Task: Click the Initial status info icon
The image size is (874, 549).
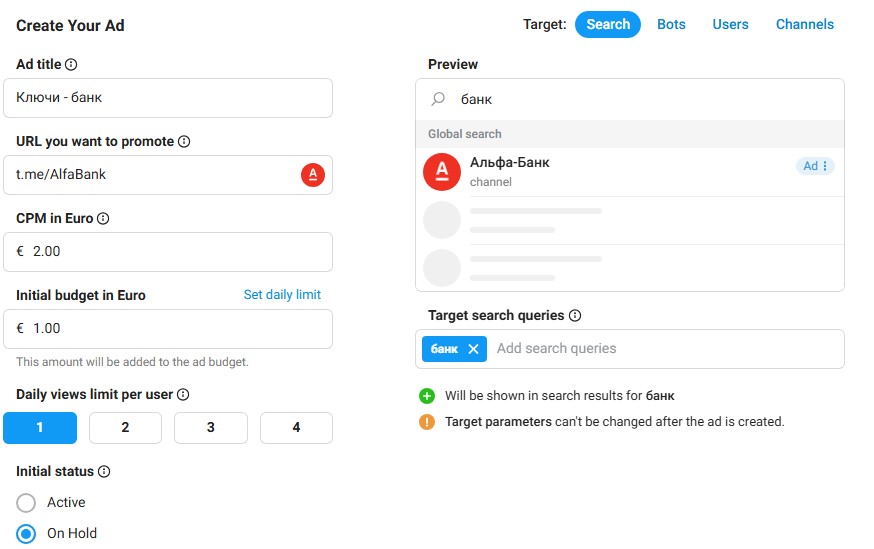Action: tap(104, 471)
